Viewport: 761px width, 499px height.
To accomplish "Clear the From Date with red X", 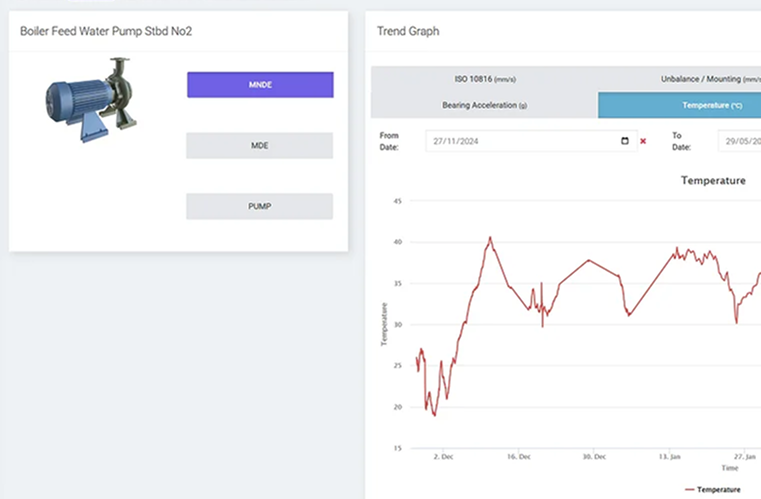I will click(x=643, y=141).
